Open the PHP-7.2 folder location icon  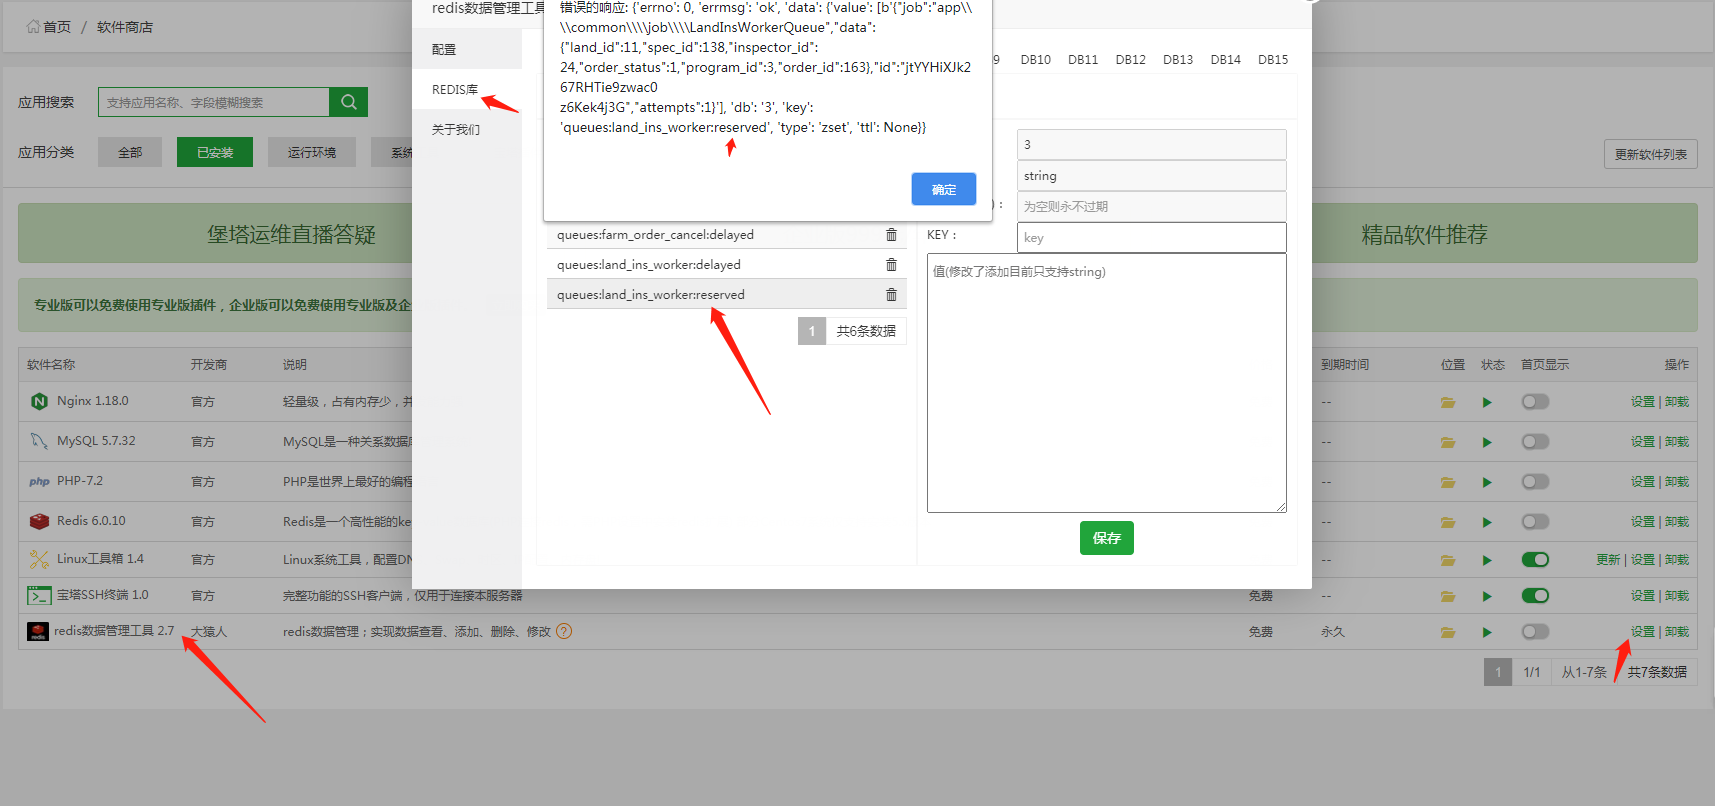pos(1447,482)
